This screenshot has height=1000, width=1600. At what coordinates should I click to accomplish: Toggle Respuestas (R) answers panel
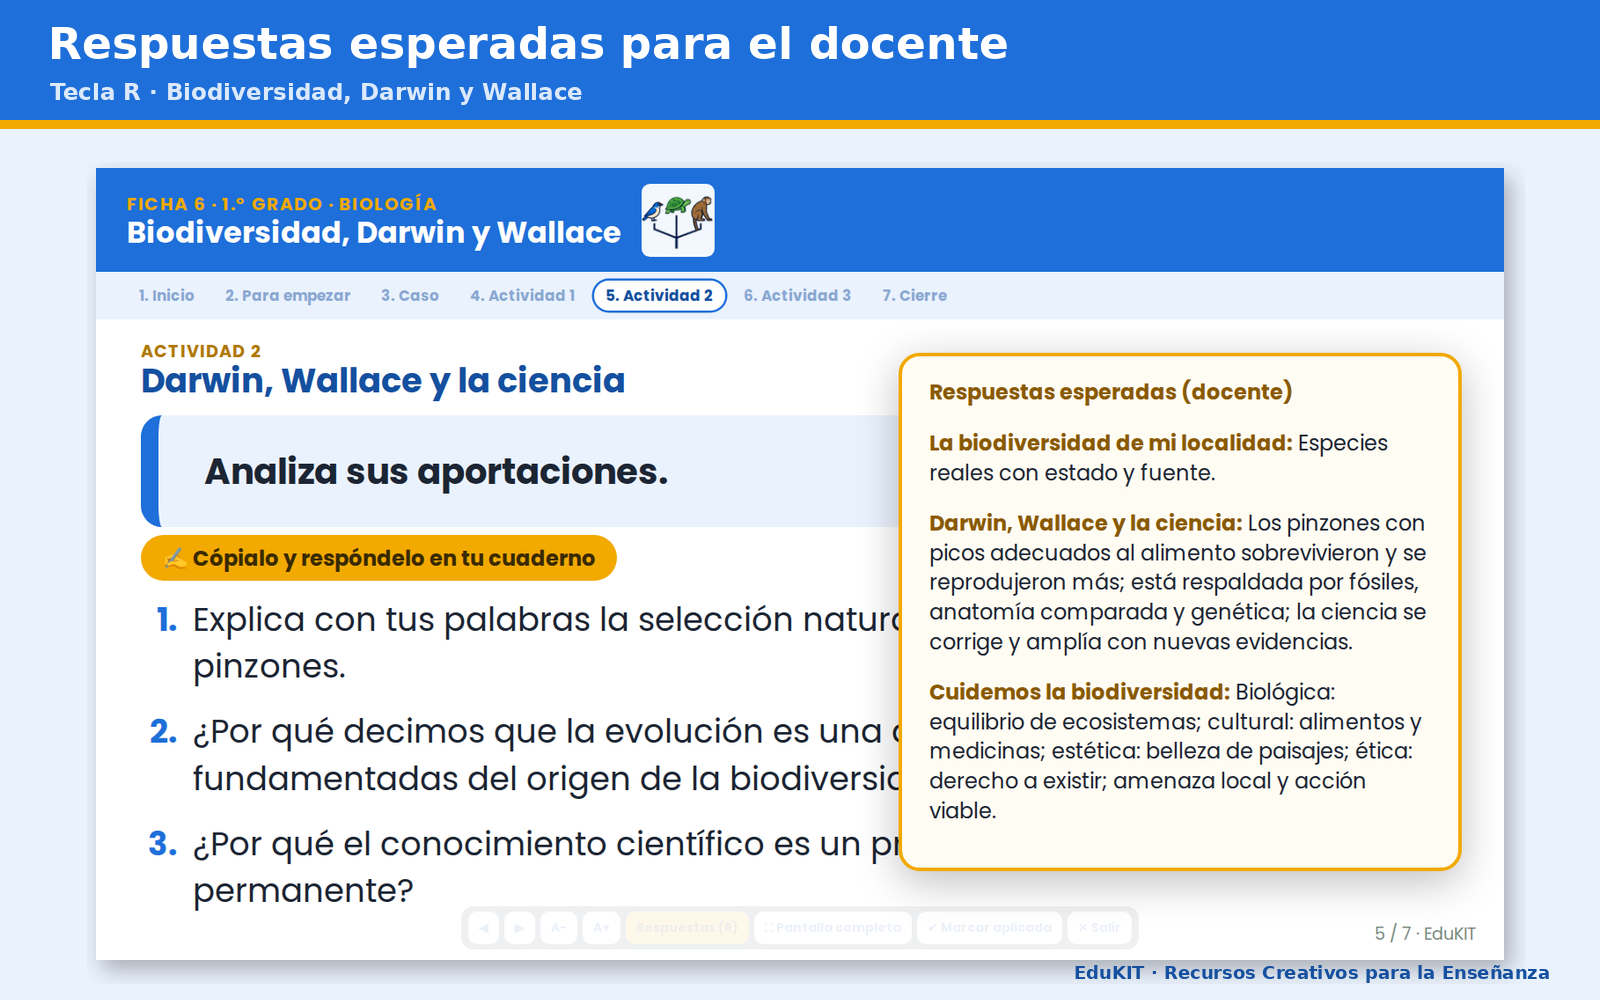coord(687,928)
